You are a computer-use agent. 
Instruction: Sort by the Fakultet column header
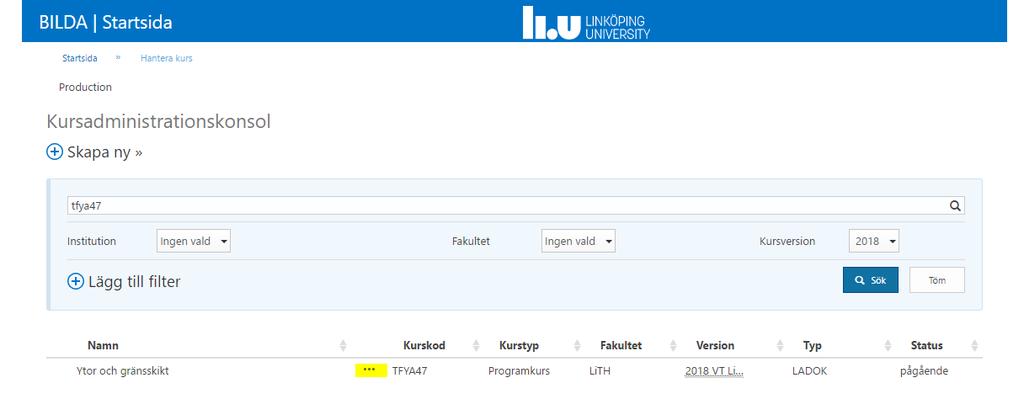tap(621, 345)
